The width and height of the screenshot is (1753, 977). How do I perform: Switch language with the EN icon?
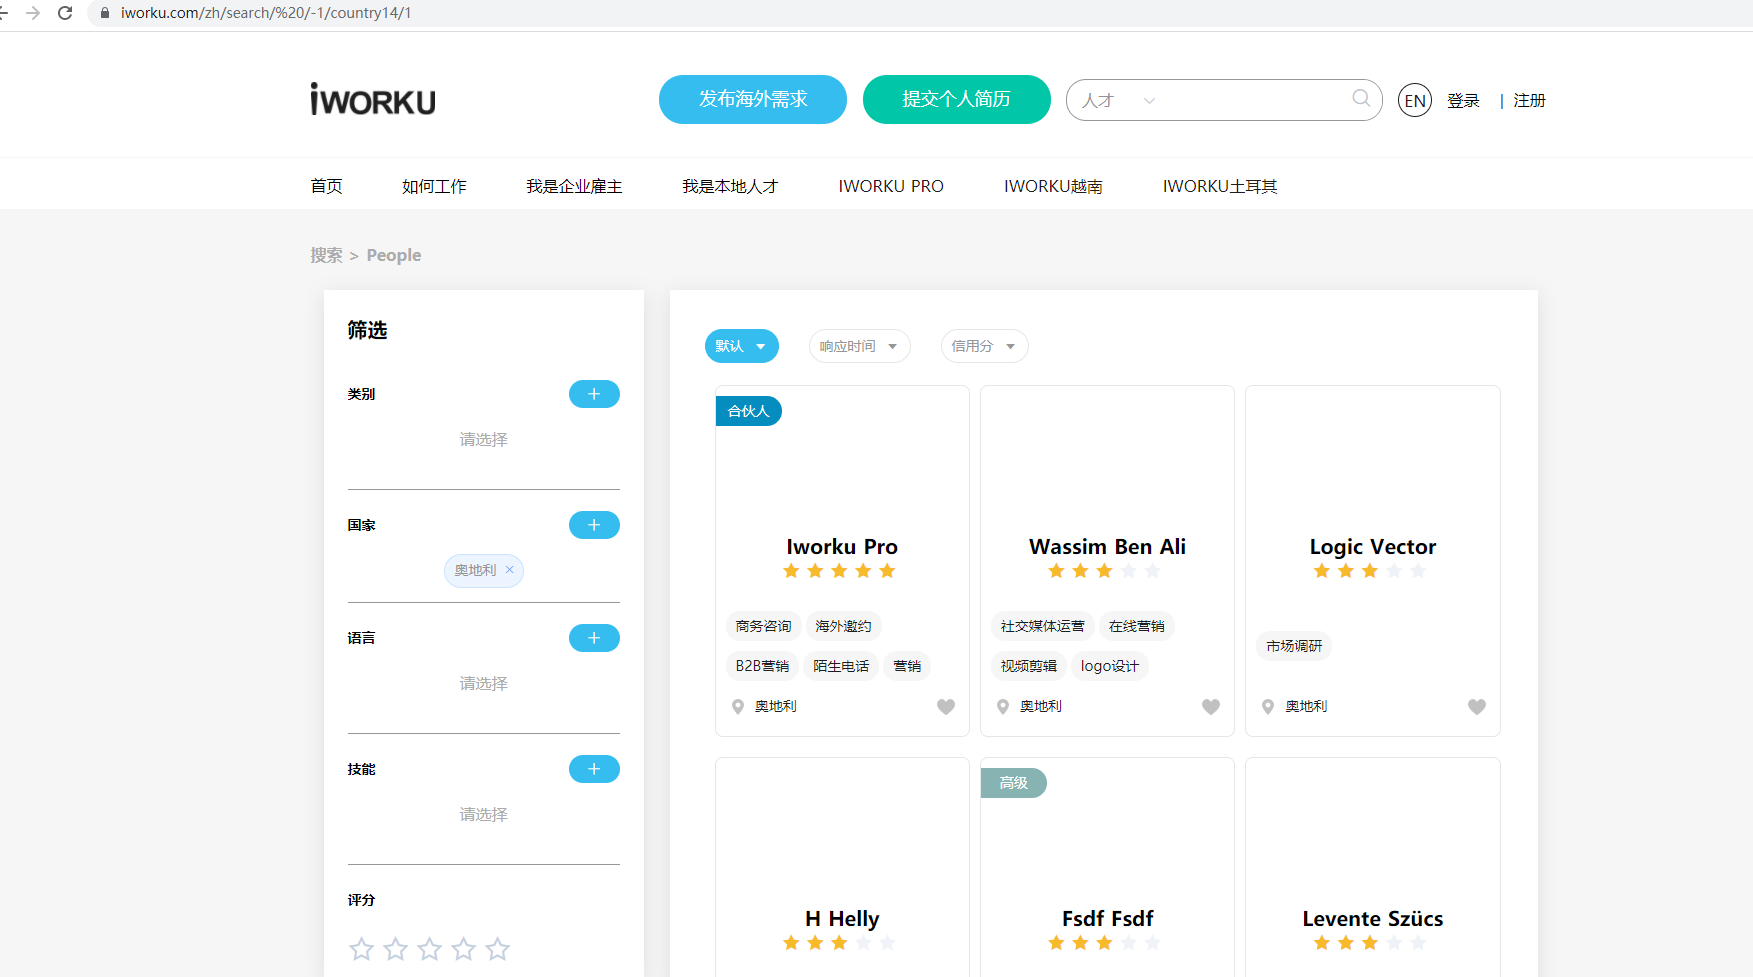tap(1414, 100)
